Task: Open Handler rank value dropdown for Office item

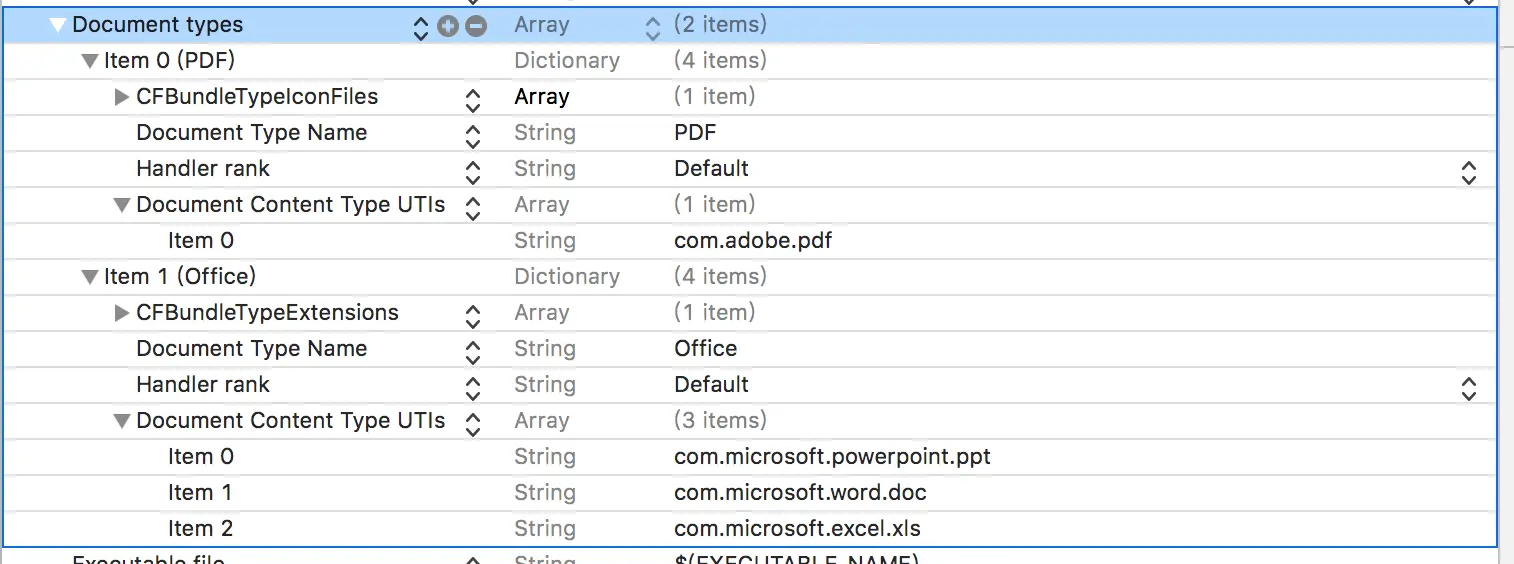Action: coord(1468,387)
